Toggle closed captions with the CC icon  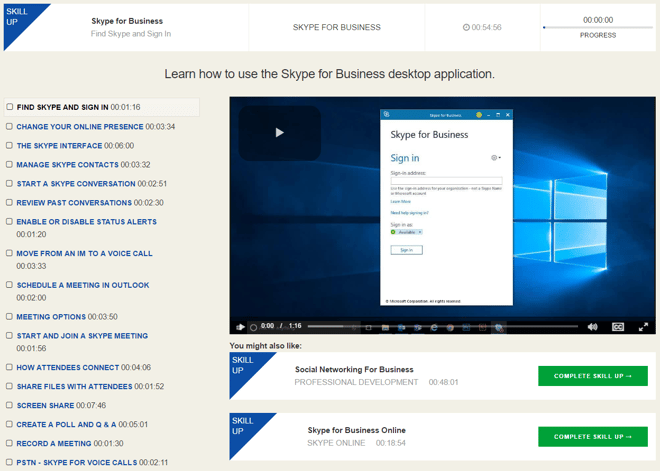[618, 327]
